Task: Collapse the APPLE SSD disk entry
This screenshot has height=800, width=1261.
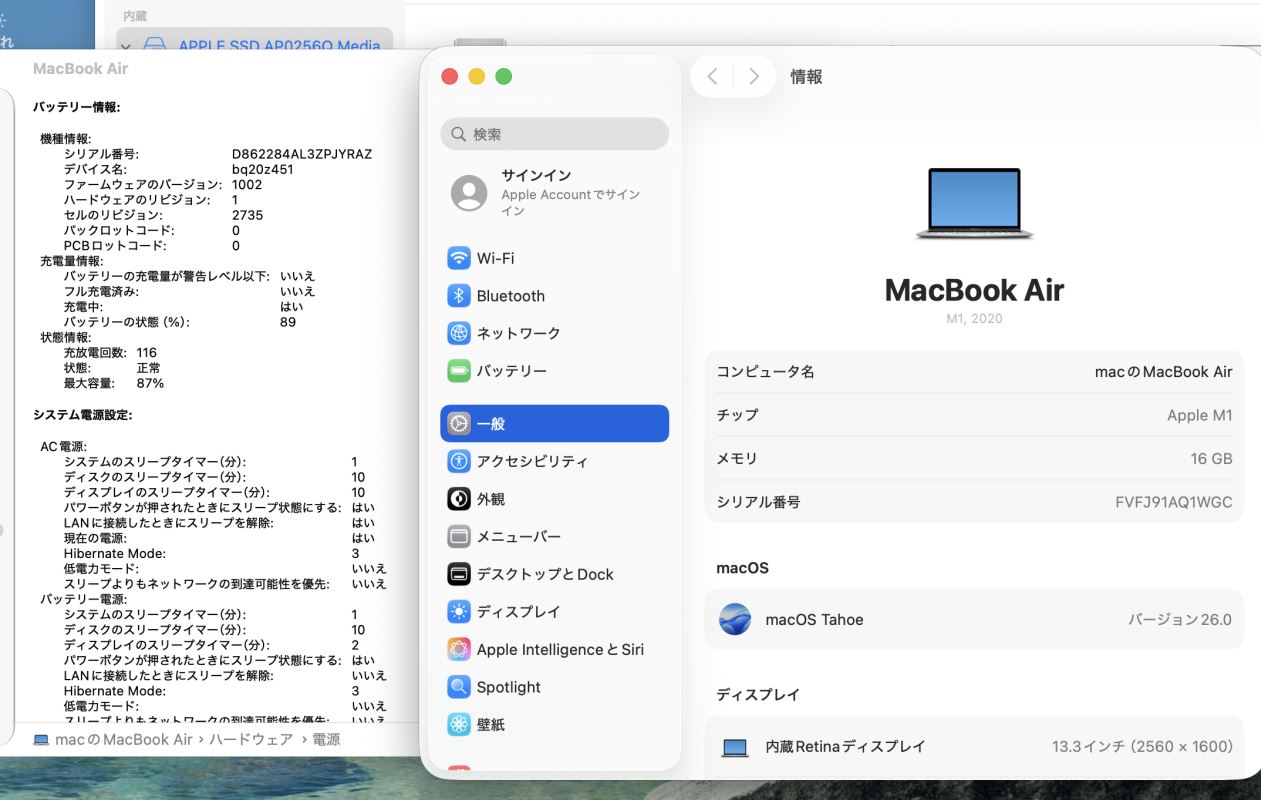Action: (x=126, y=46)
